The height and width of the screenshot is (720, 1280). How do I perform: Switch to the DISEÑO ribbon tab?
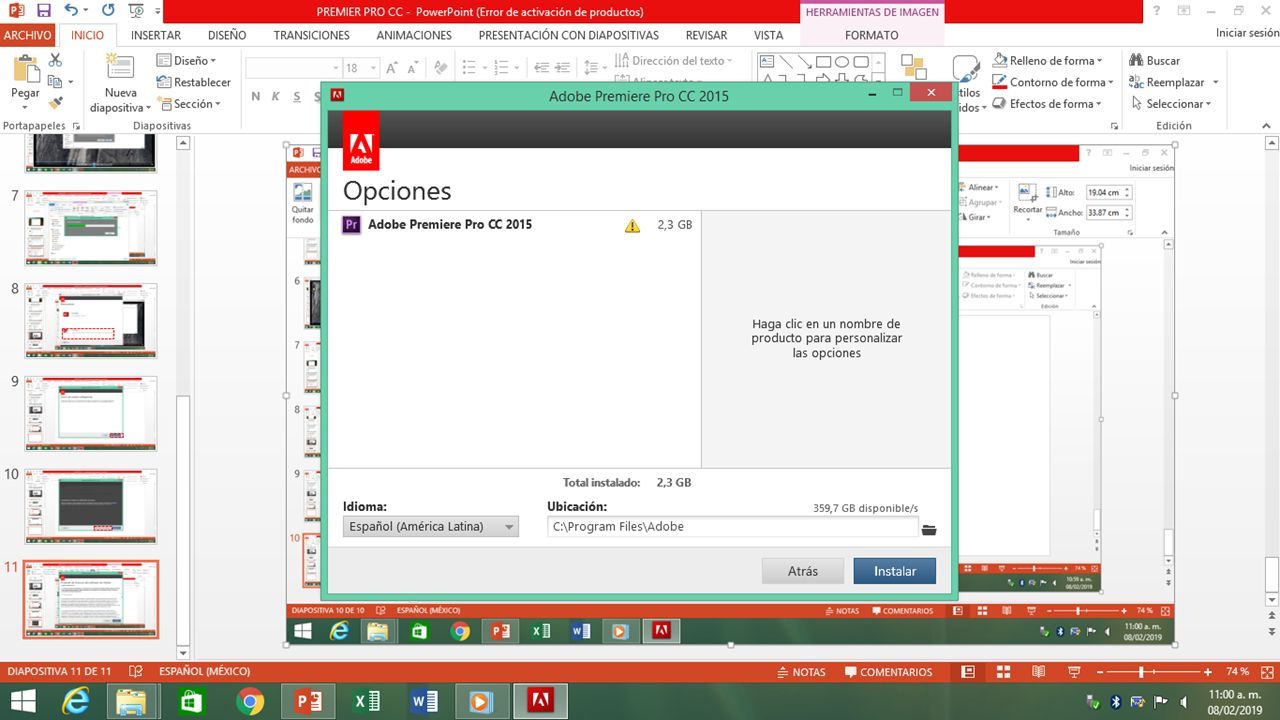[x=227, y=35]
